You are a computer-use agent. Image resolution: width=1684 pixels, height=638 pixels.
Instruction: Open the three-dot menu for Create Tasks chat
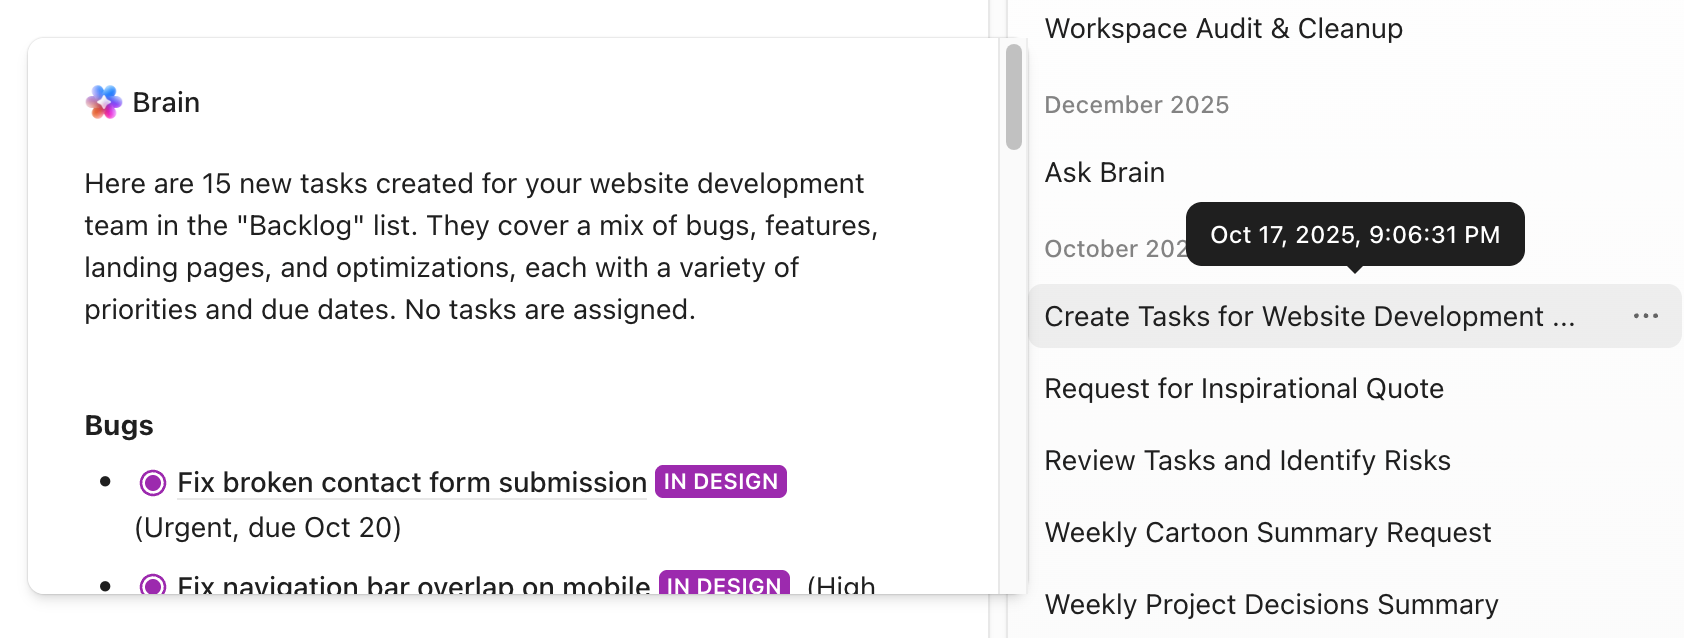(x=1645, y=316)
